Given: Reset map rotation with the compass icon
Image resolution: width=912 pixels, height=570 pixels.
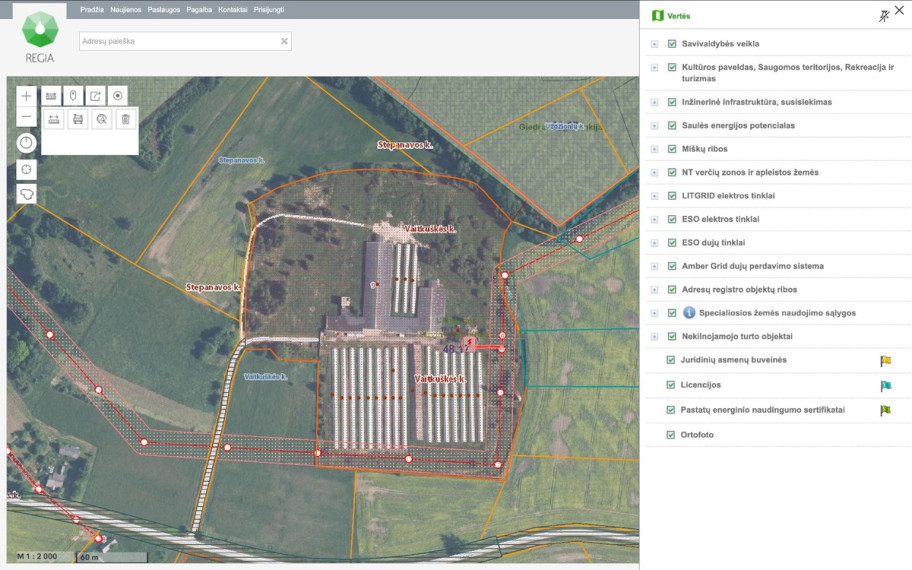Looking at the screenshot, I should pyautogui.click(x=26, y=143).
